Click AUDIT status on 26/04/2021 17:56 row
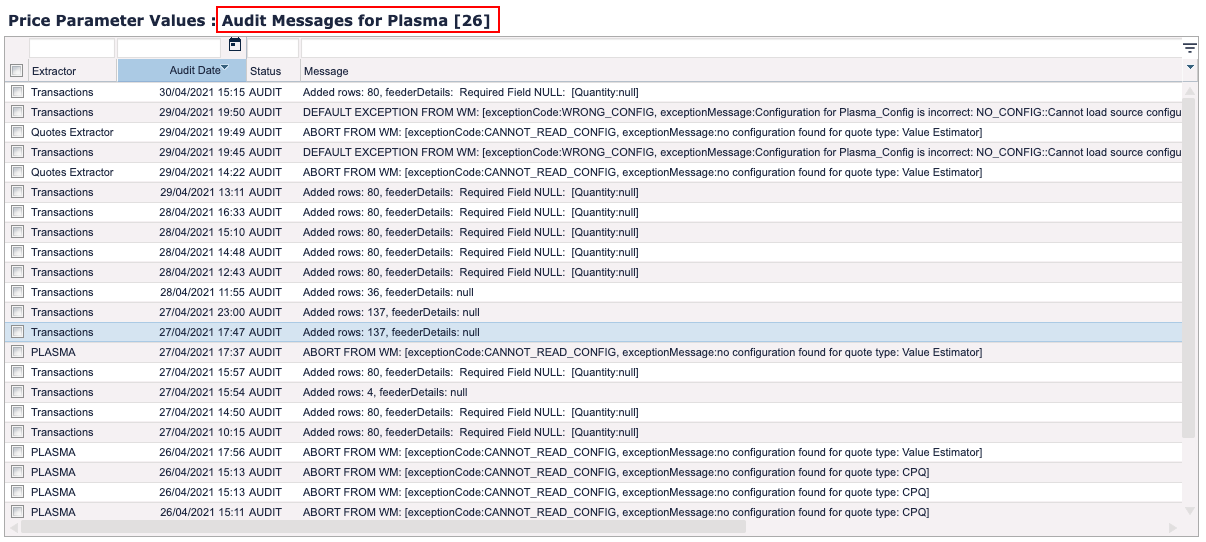 point(265,452)
